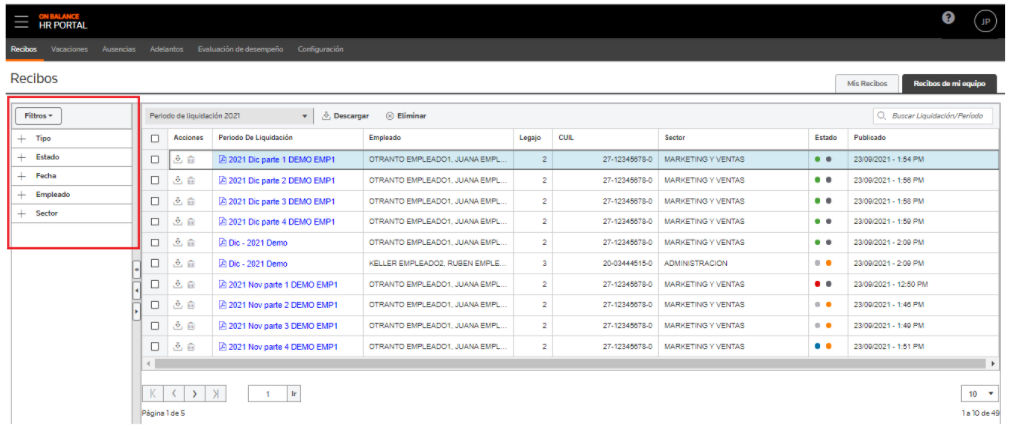Select the Recibos de mi equipo tab
This screenshot has height=432, width=1009.
coord(949,84)
